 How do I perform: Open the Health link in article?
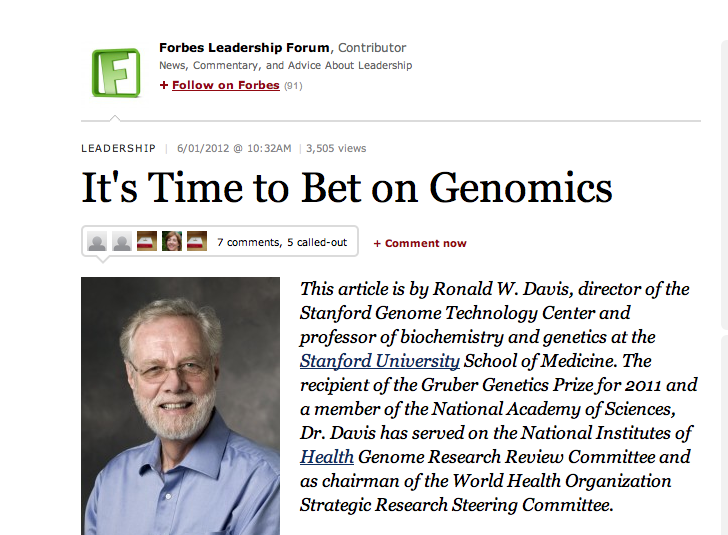click(327, 457)
